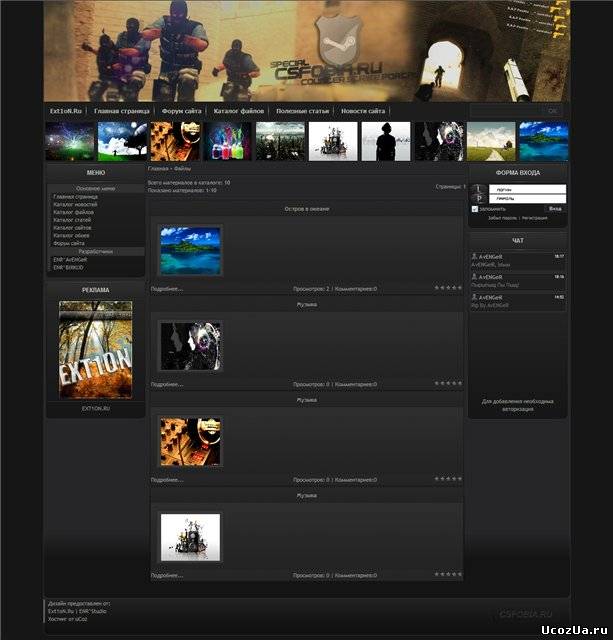Click the password field icon in the login form
Image resolution: width=613 pixels, height=640 pixels.
(x=478, y=199)
